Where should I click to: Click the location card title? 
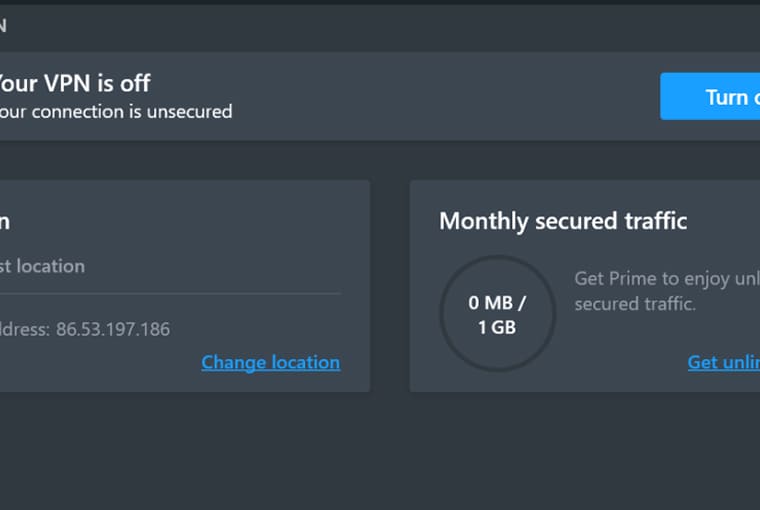tap(5, 221)
